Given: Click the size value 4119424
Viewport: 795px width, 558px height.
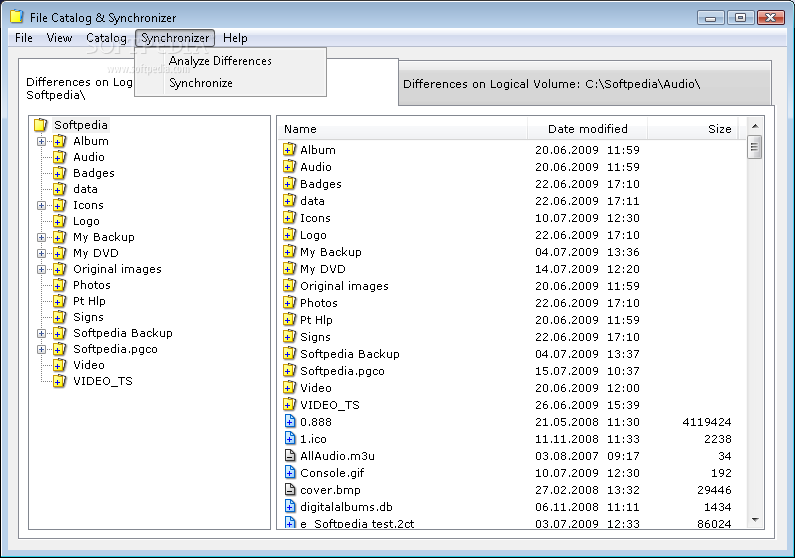Looking at the screenshot, I should coord(707,422).
